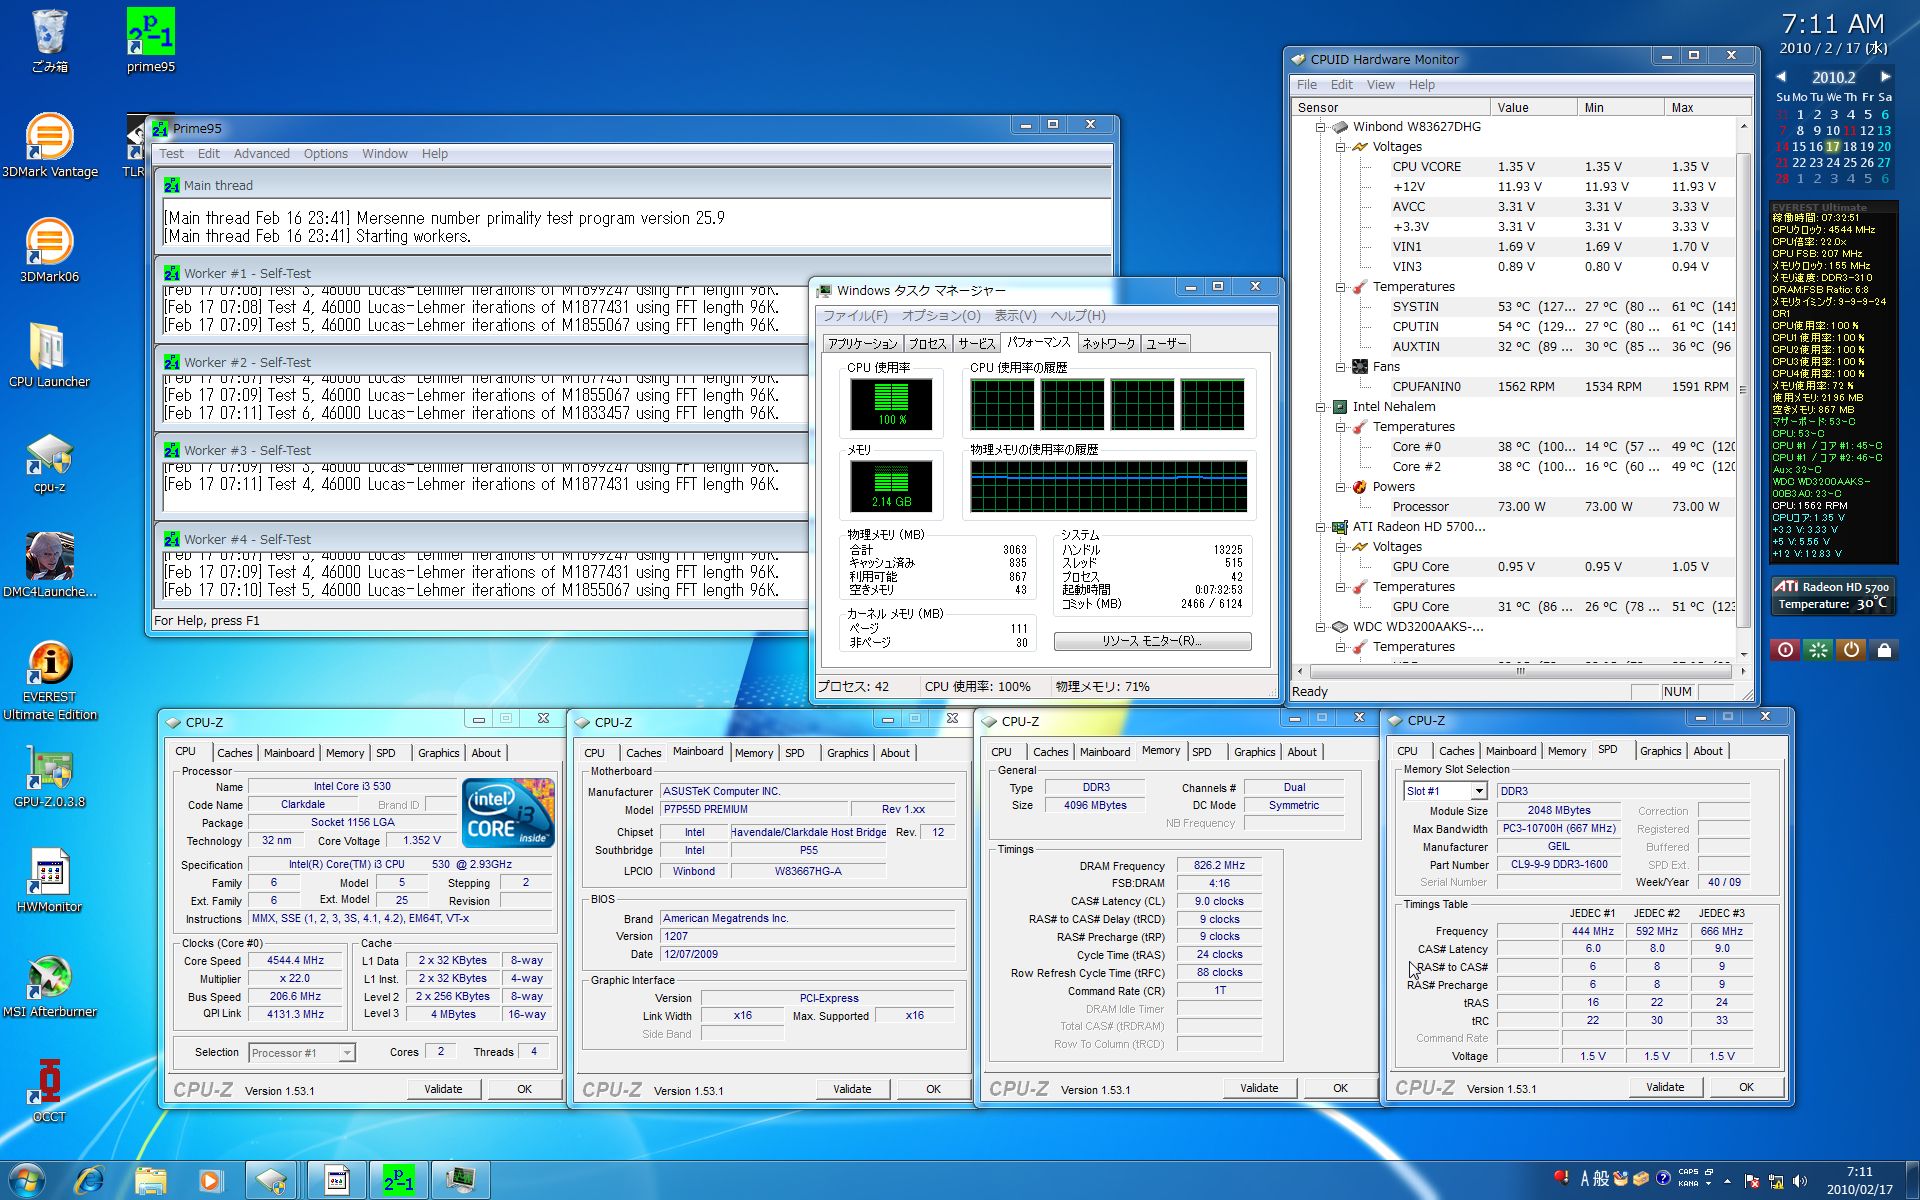Select the Caches tab in first CPU-Z
This screenshot has height=1200, width=1920.
pyautogui.click(x=234, y=753)
